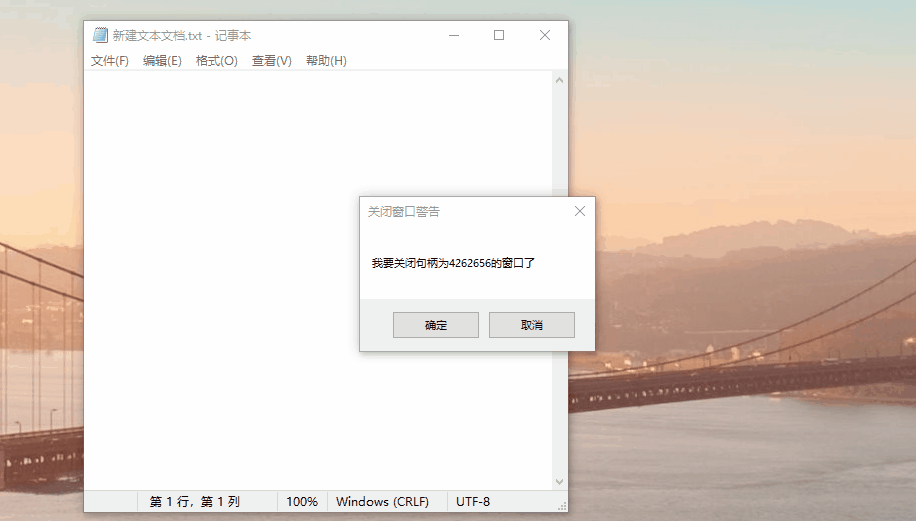Open the 编辑(E) menu
Image resolution: width=916 pixels, height=521 pixels.
pos(162,61)
